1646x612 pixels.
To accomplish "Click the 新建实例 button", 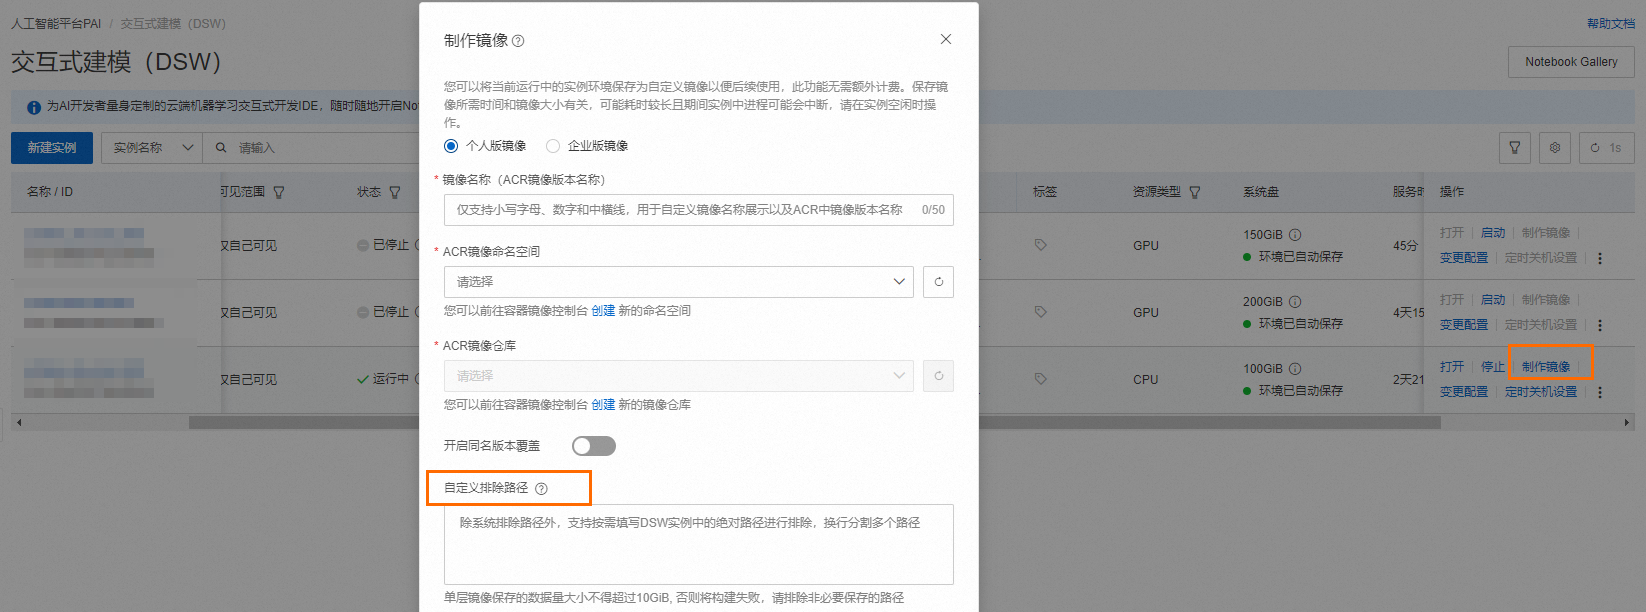I will (52, 148).
